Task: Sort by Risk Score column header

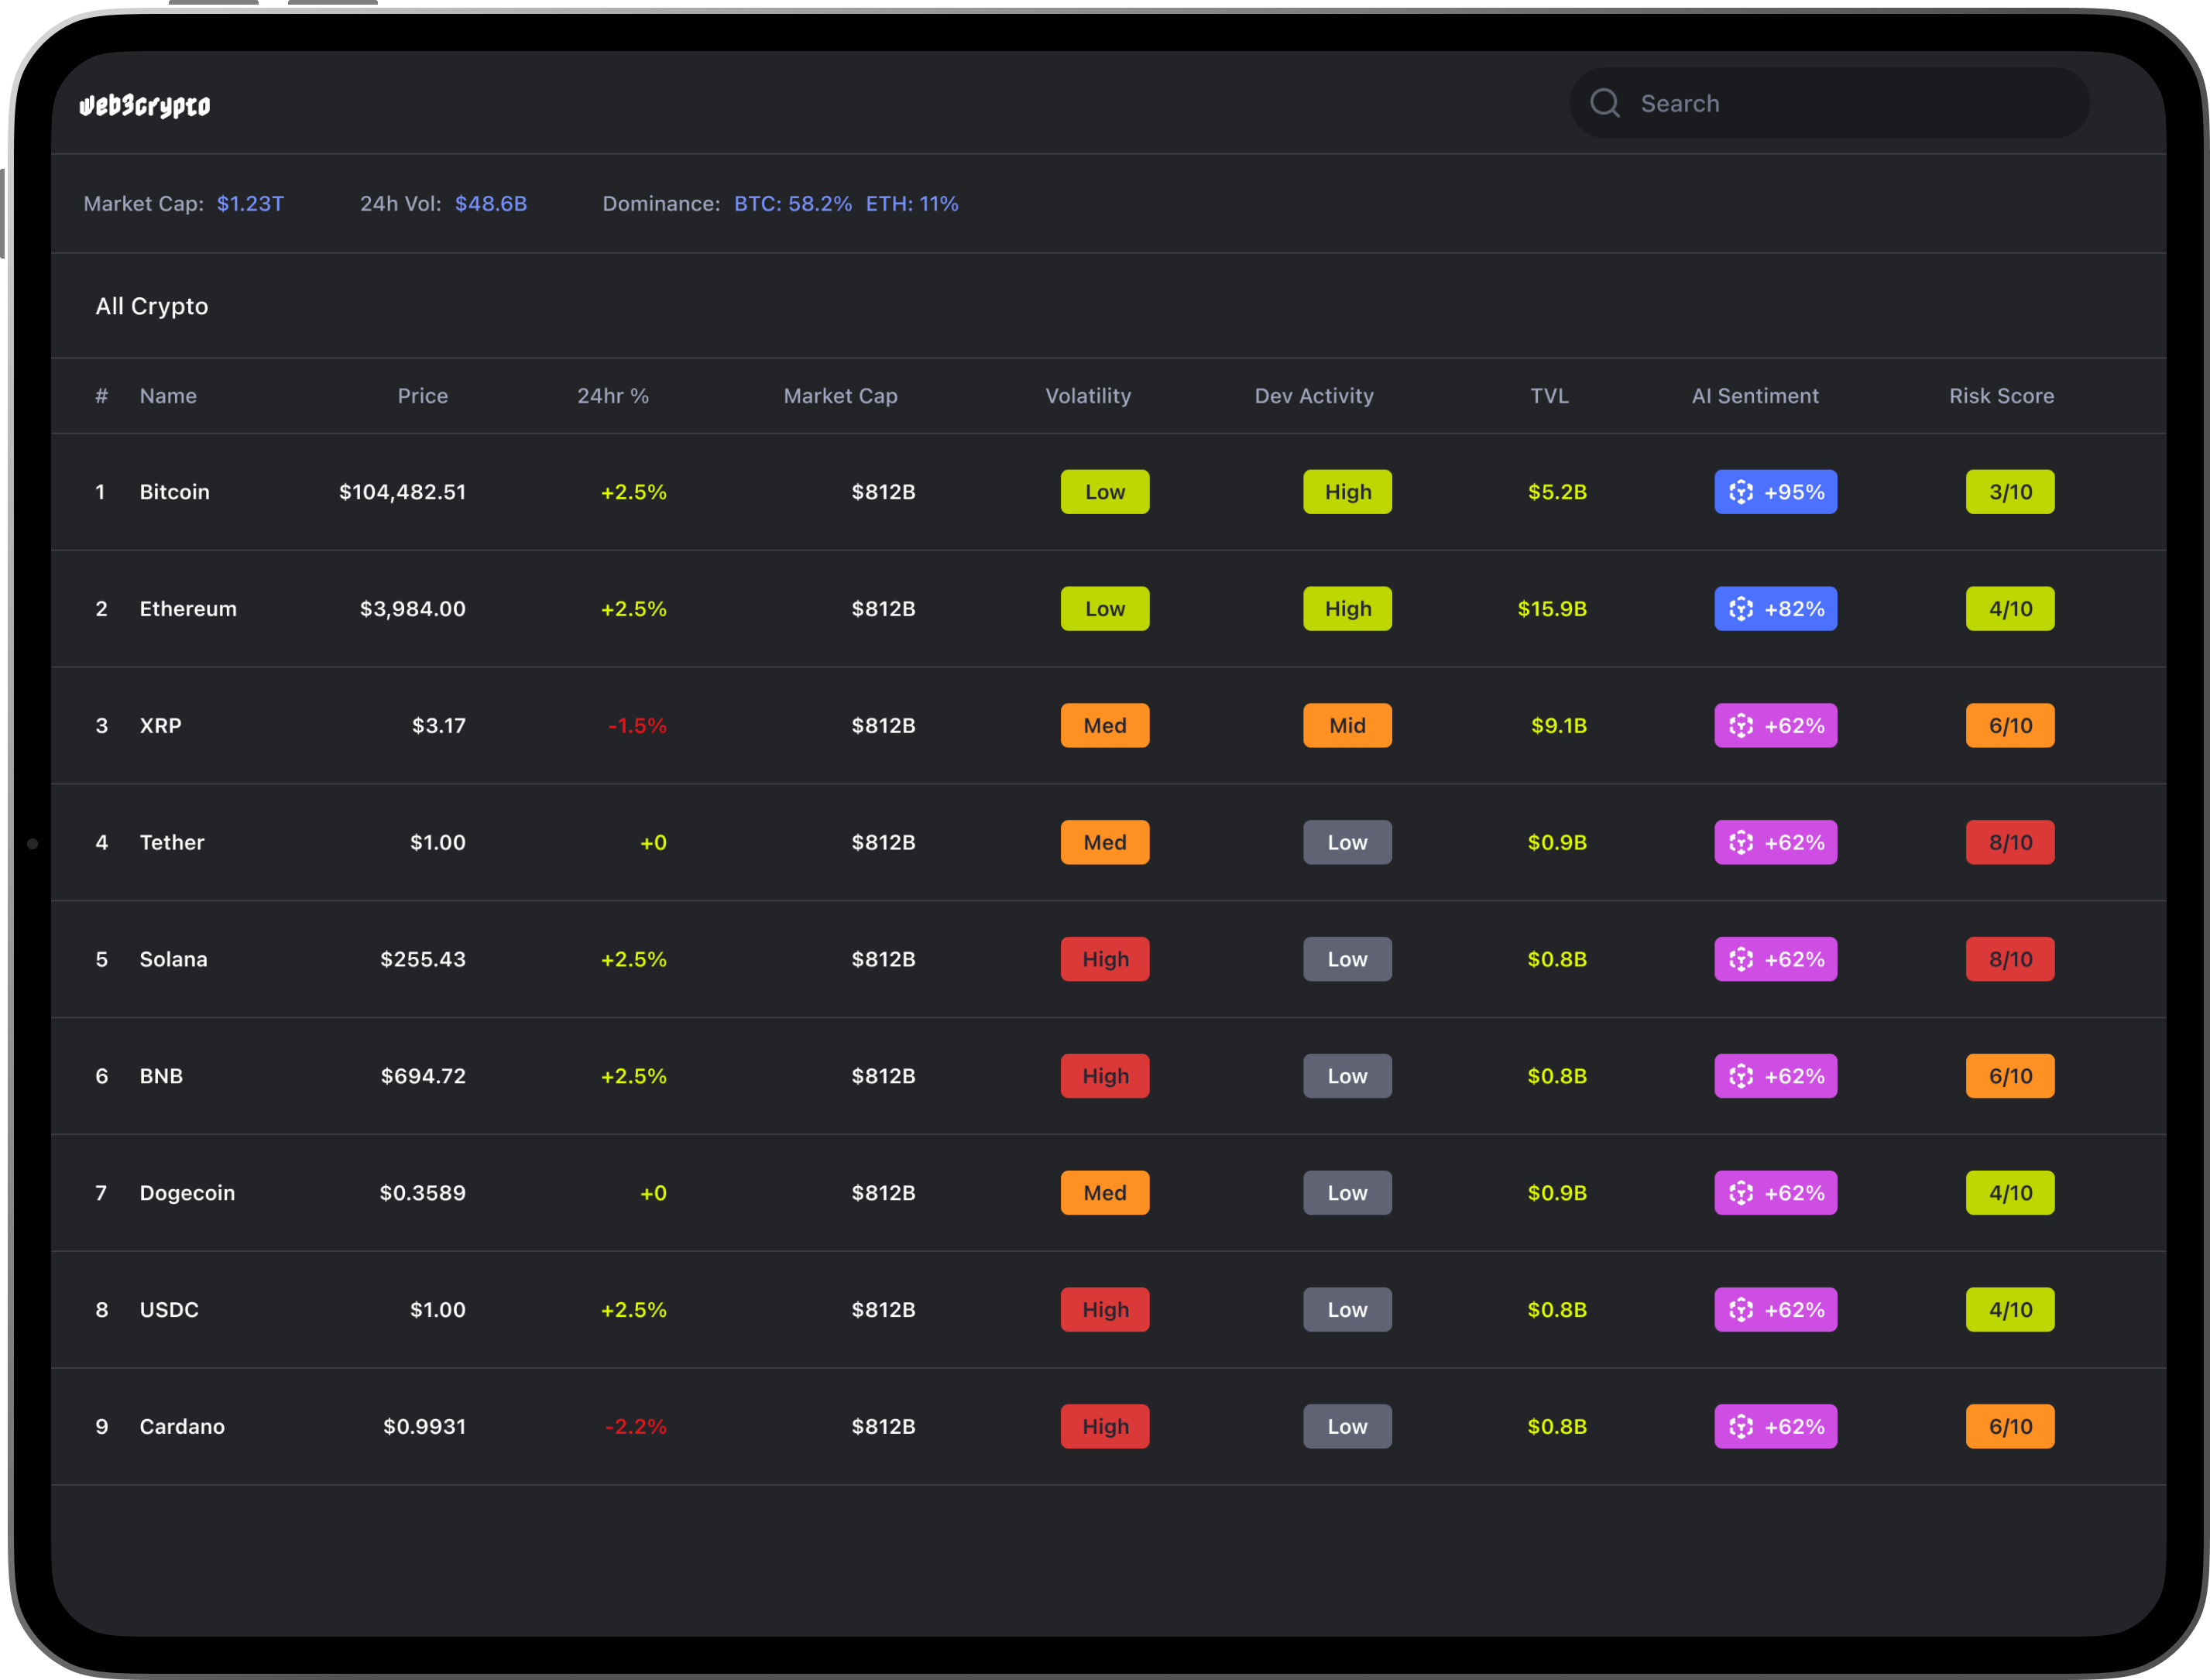Action: tap(2001, 396)
